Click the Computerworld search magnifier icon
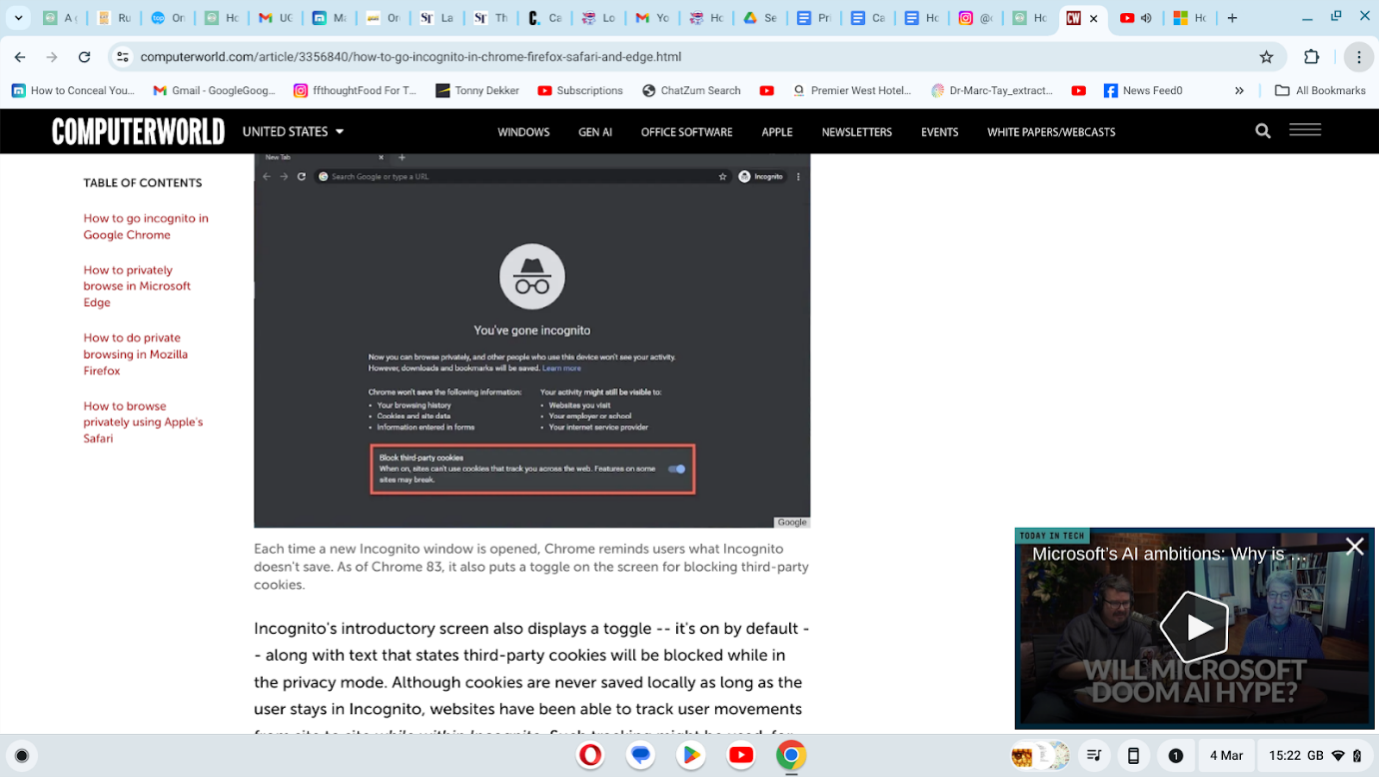 (x=1263, y=131)
